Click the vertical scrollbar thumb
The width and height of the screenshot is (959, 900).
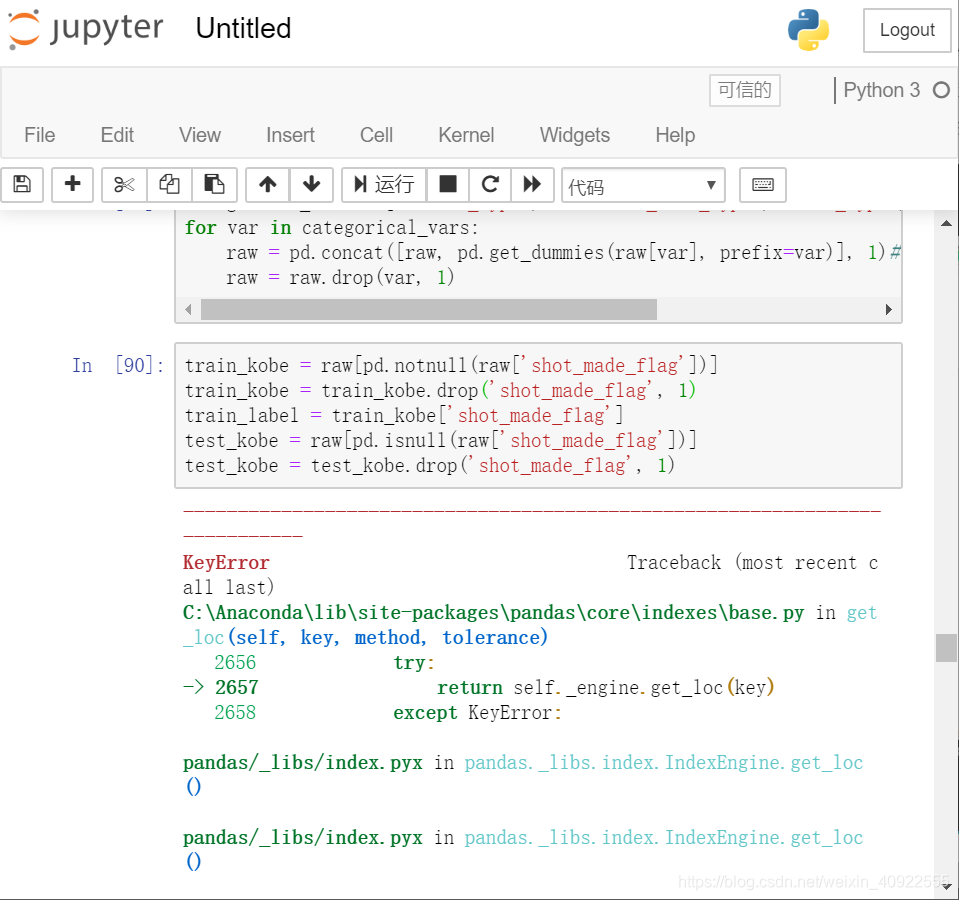point(946,648)
